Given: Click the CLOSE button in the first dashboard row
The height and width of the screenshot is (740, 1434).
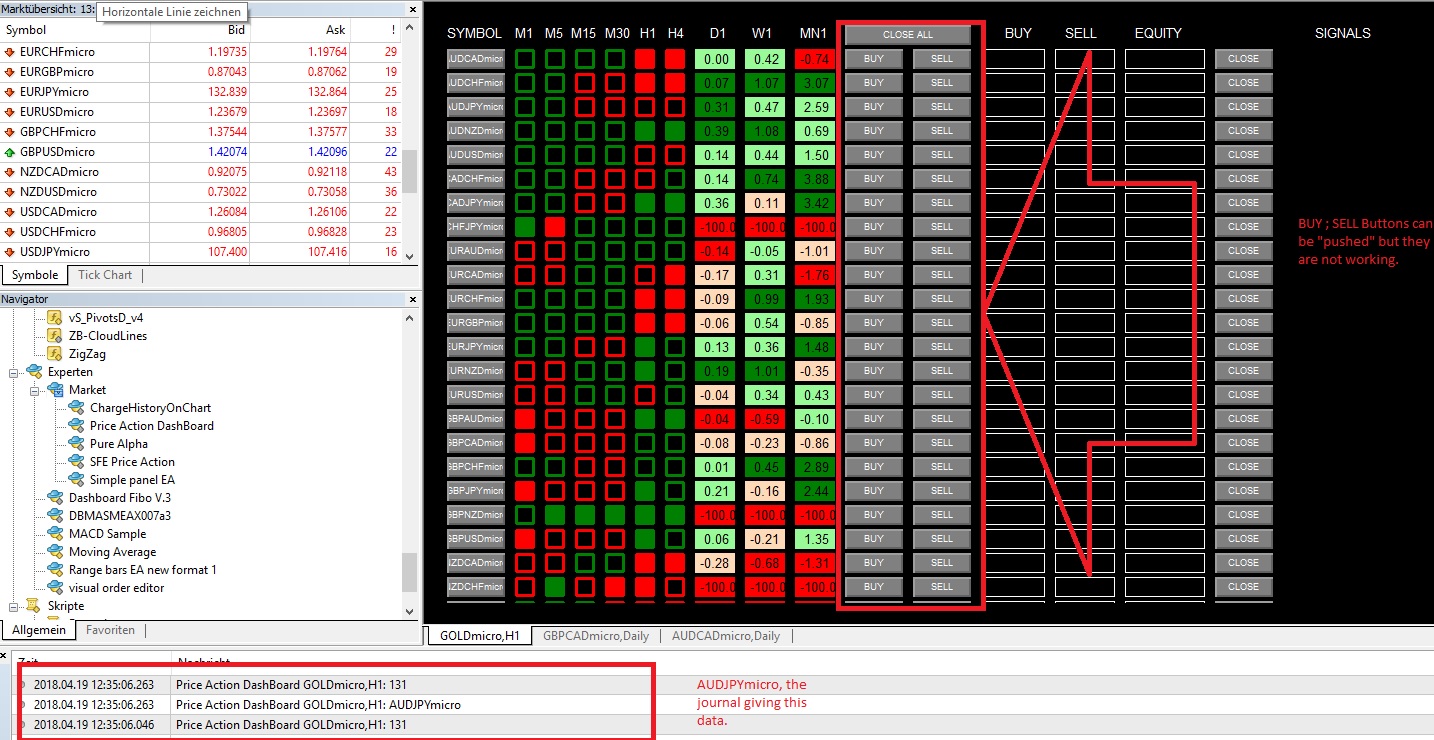Looking at the screenshot, I should tap(1244, 58).
